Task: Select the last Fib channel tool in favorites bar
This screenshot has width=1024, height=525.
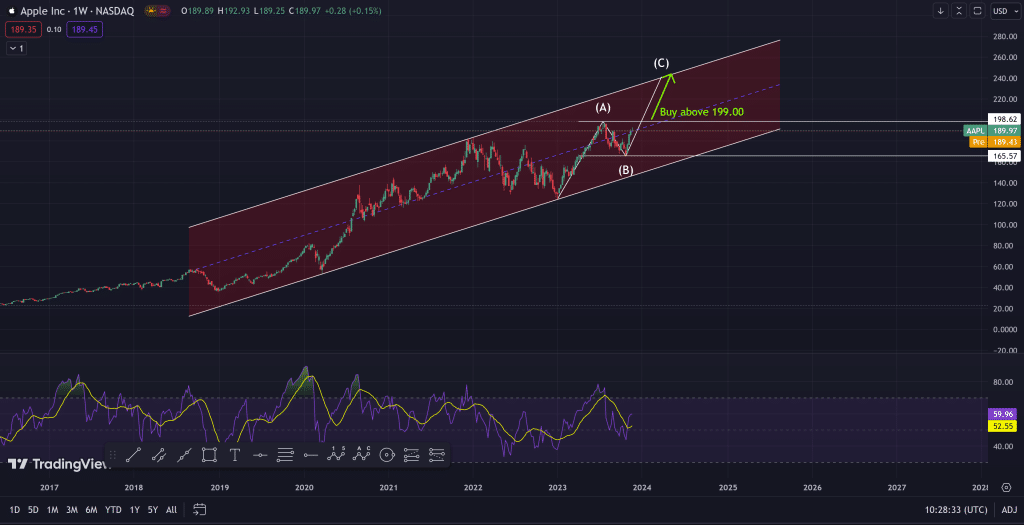Action: 437,455
